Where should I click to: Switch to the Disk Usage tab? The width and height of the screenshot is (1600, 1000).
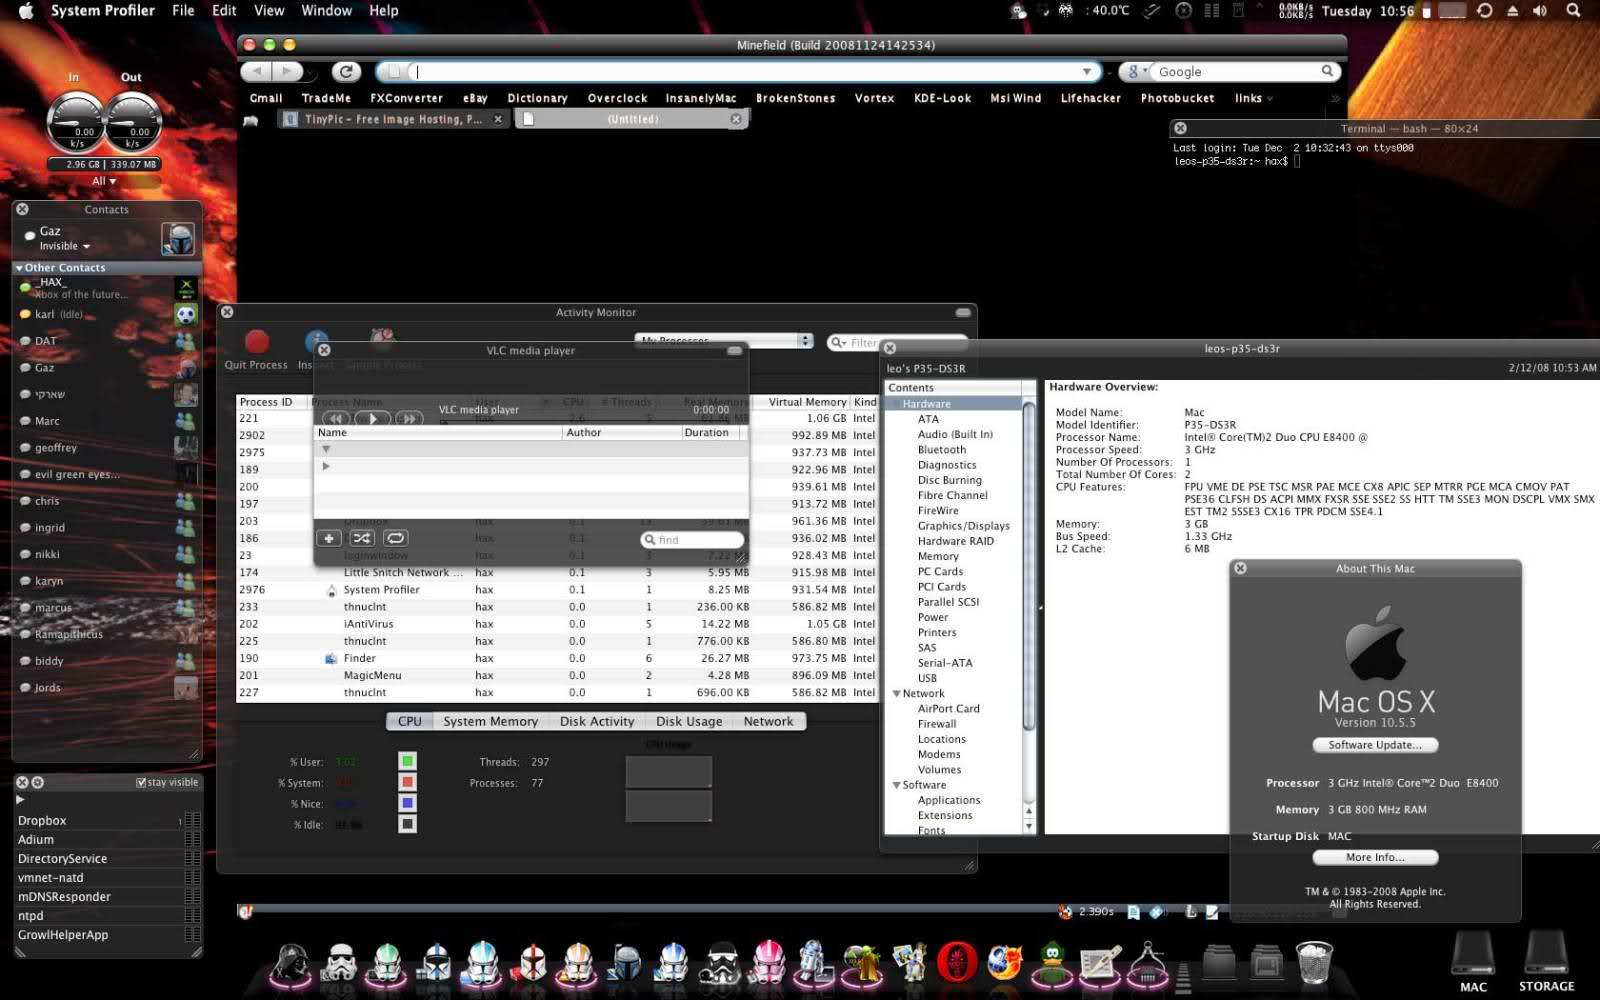689,721
